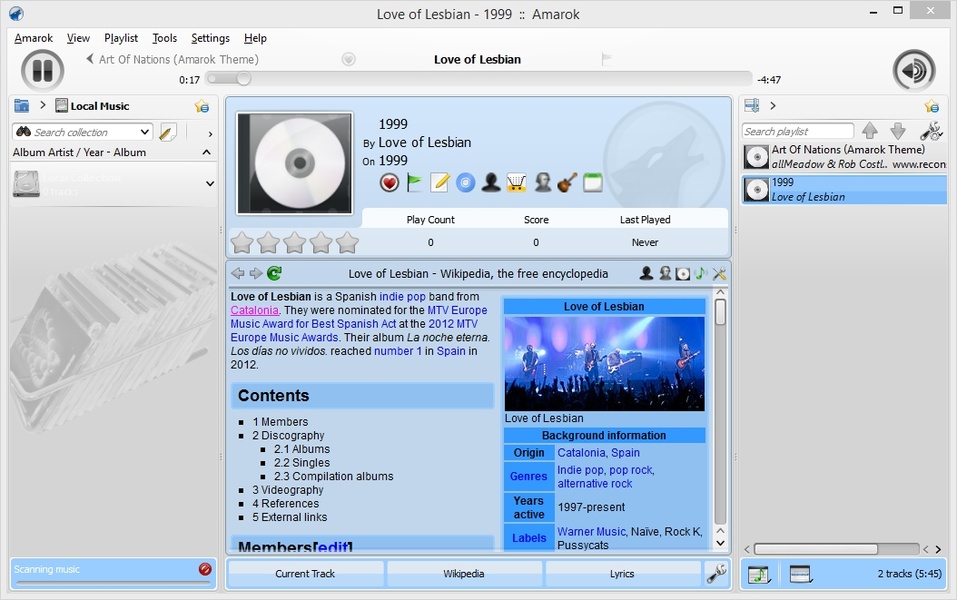Go to previous track Art Of Nations
Viewport: 957px width, 600px height.
173,59
